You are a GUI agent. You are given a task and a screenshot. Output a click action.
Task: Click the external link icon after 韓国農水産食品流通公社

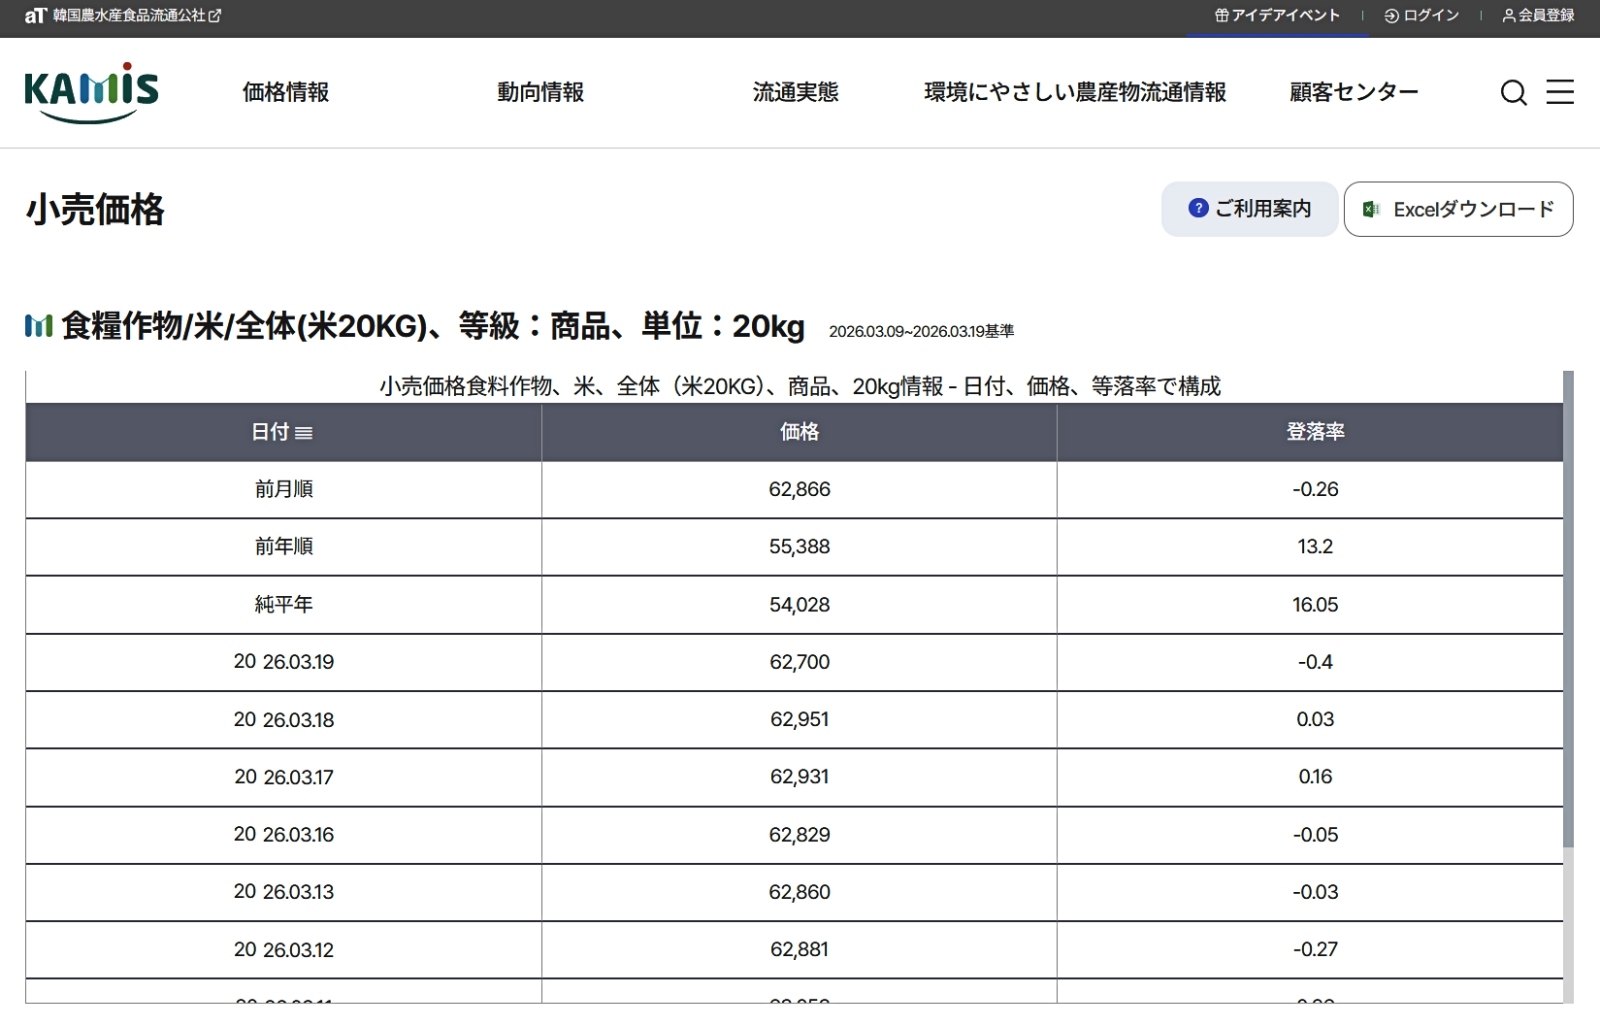pyautogui.click(x=215, y=16)
